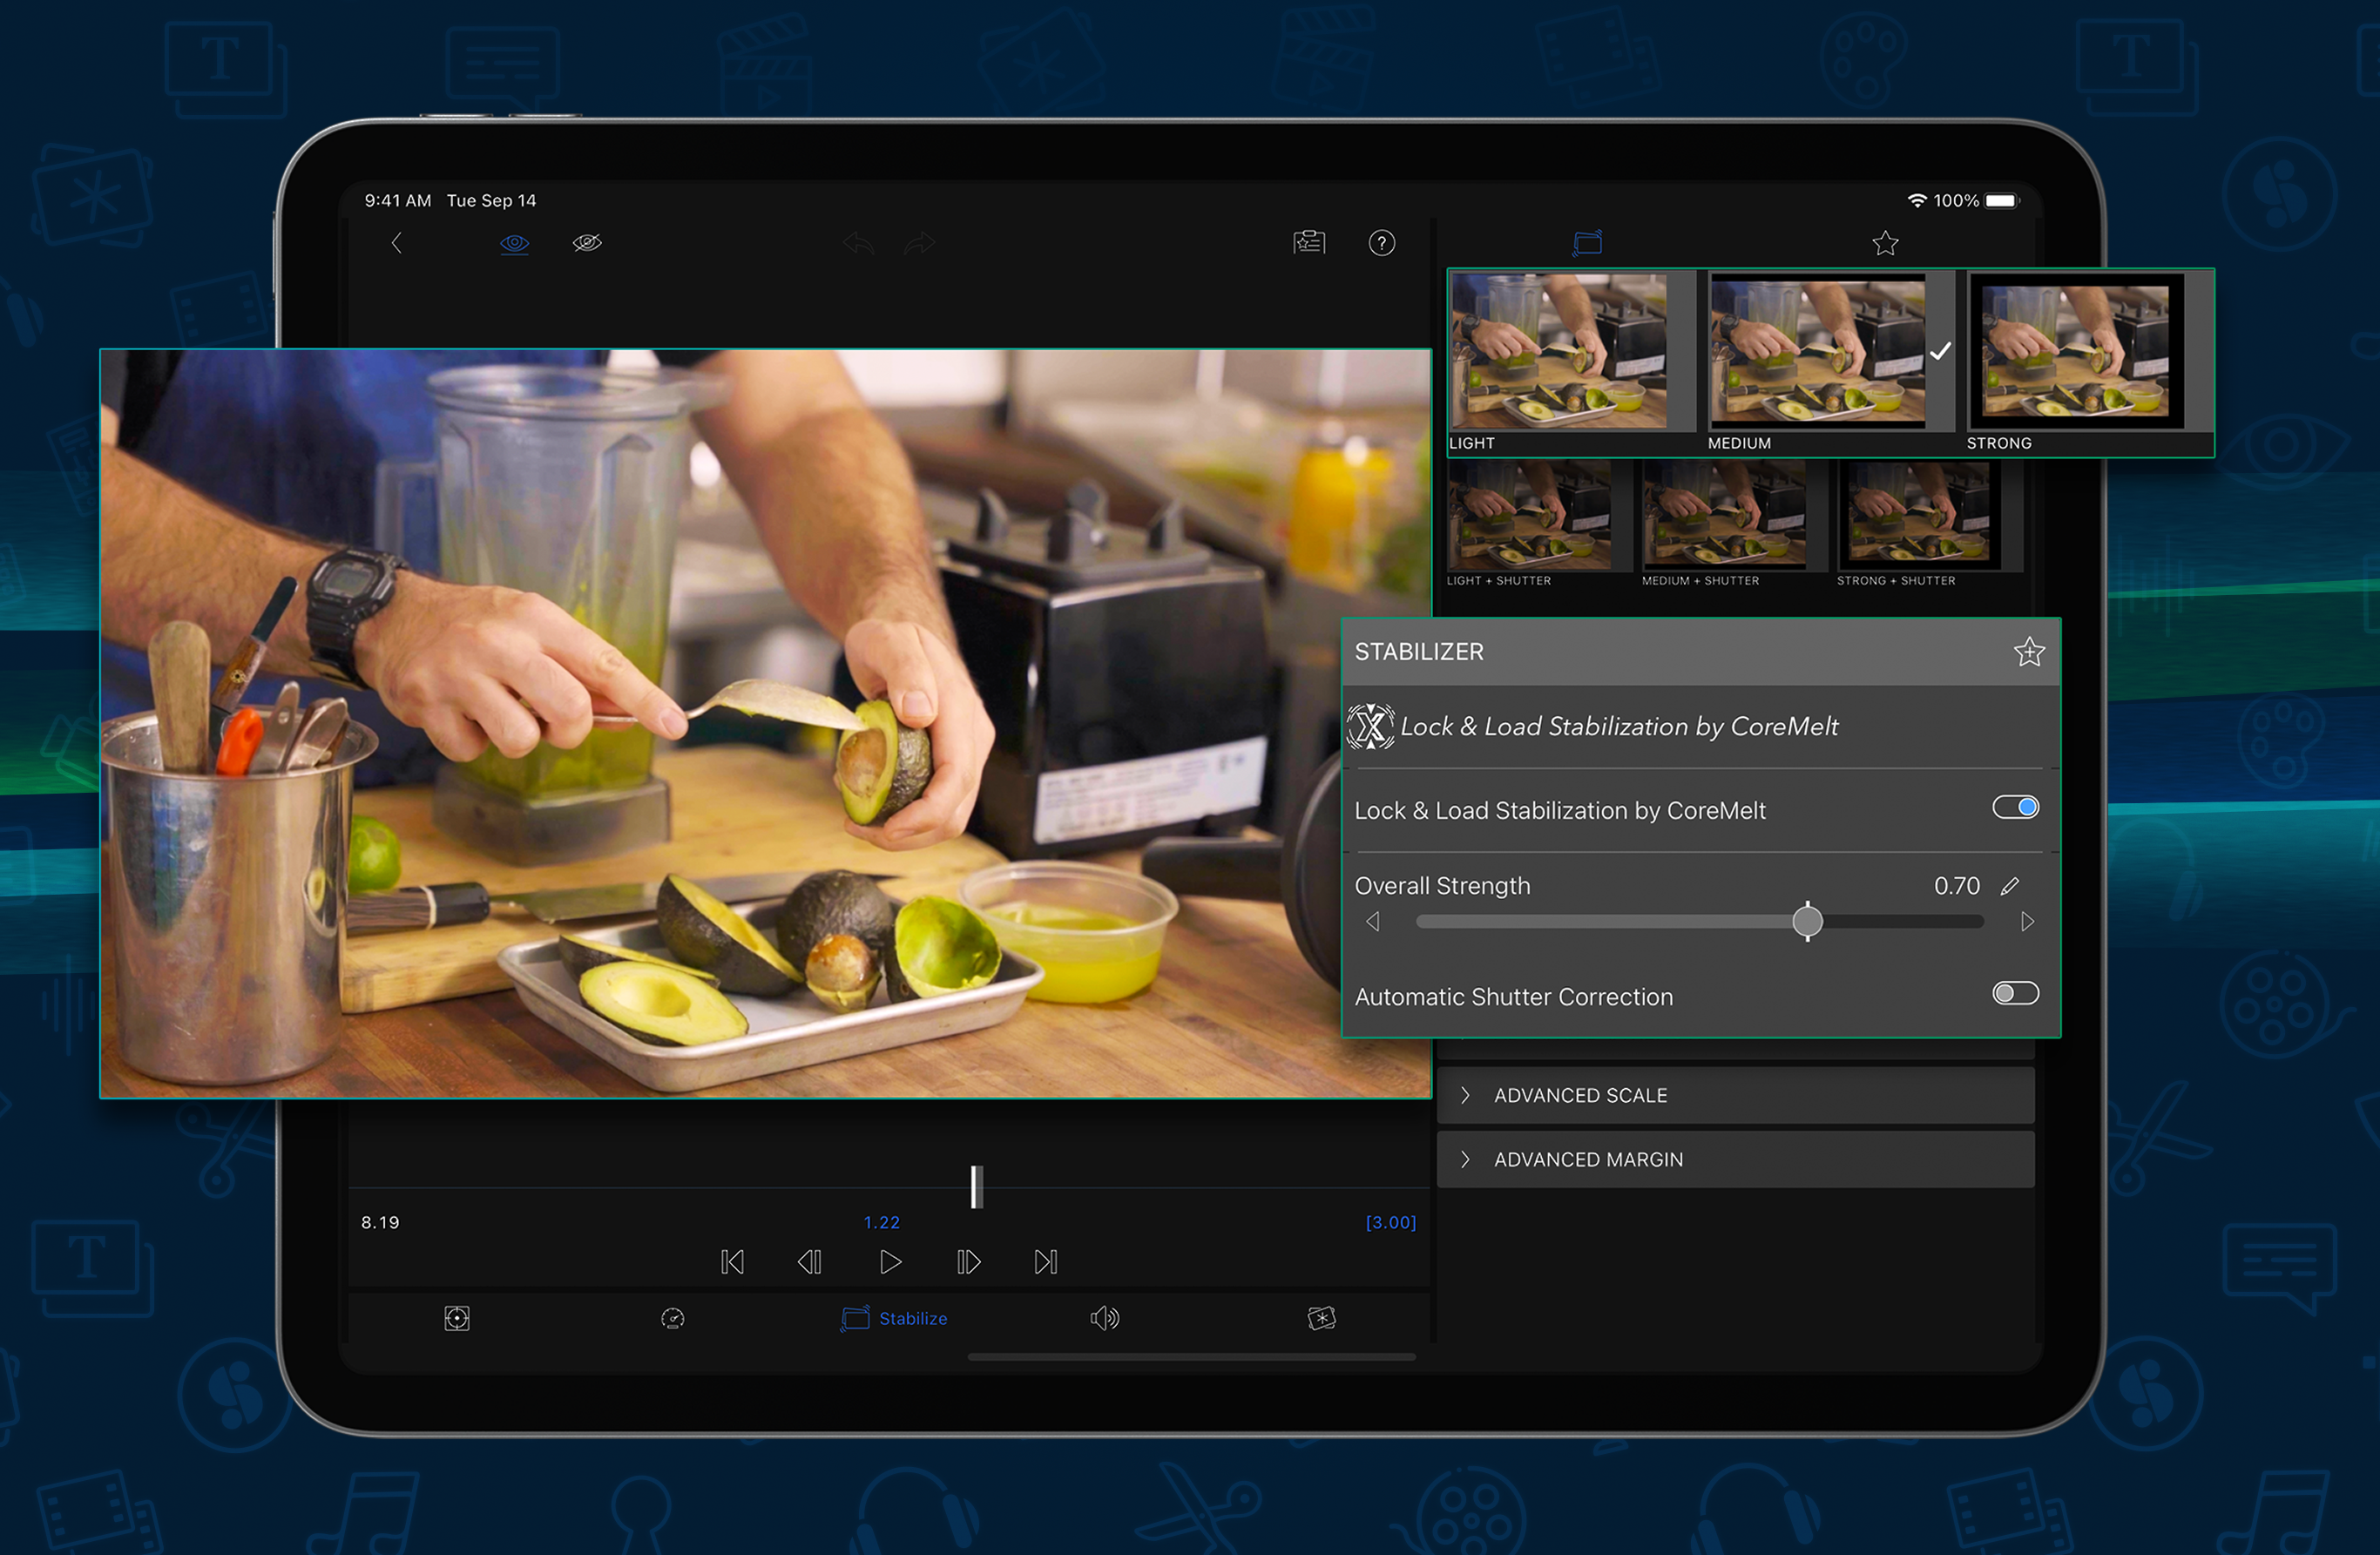Hide the effect with the crossed-eye icon
The image size is (2380, 1555).
coord(587,243)
